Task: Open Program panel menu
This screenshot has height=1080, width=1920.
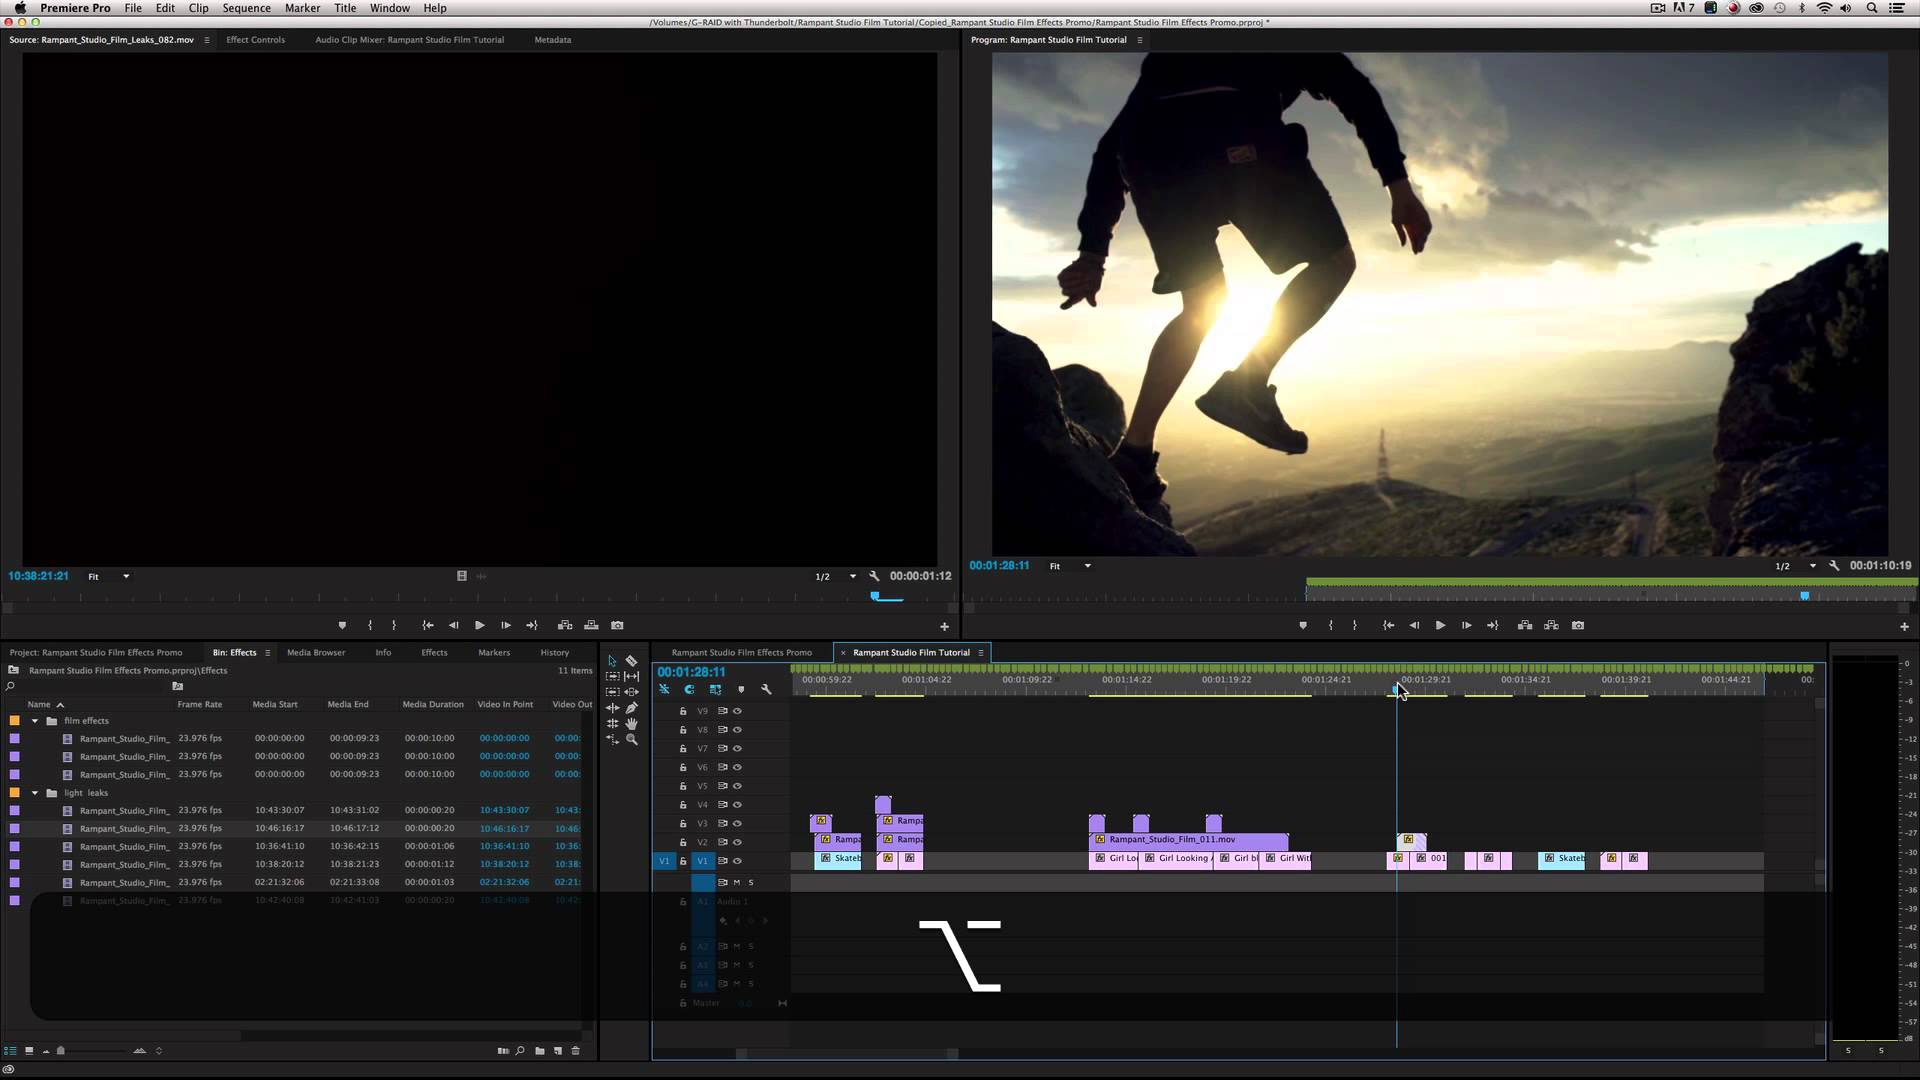Action: [1139, 40]
